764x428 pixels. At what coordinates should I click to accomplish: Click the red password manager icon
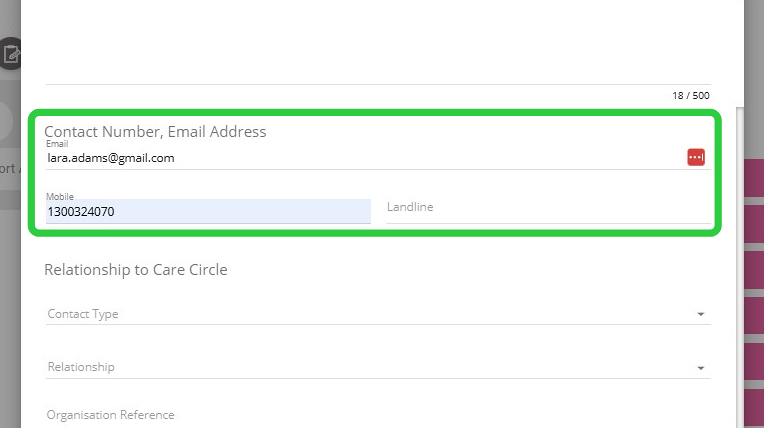coord(696,157)
